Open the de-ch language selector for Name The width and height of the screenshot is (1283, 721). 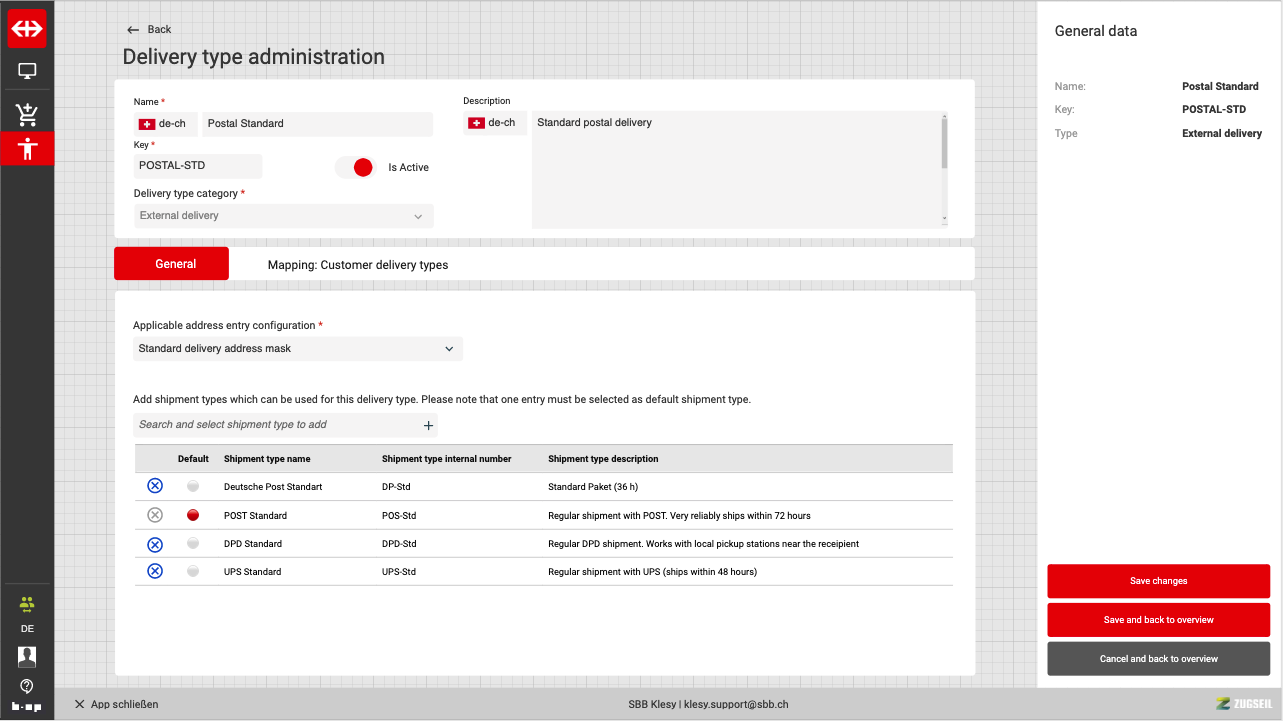(165, 124)
